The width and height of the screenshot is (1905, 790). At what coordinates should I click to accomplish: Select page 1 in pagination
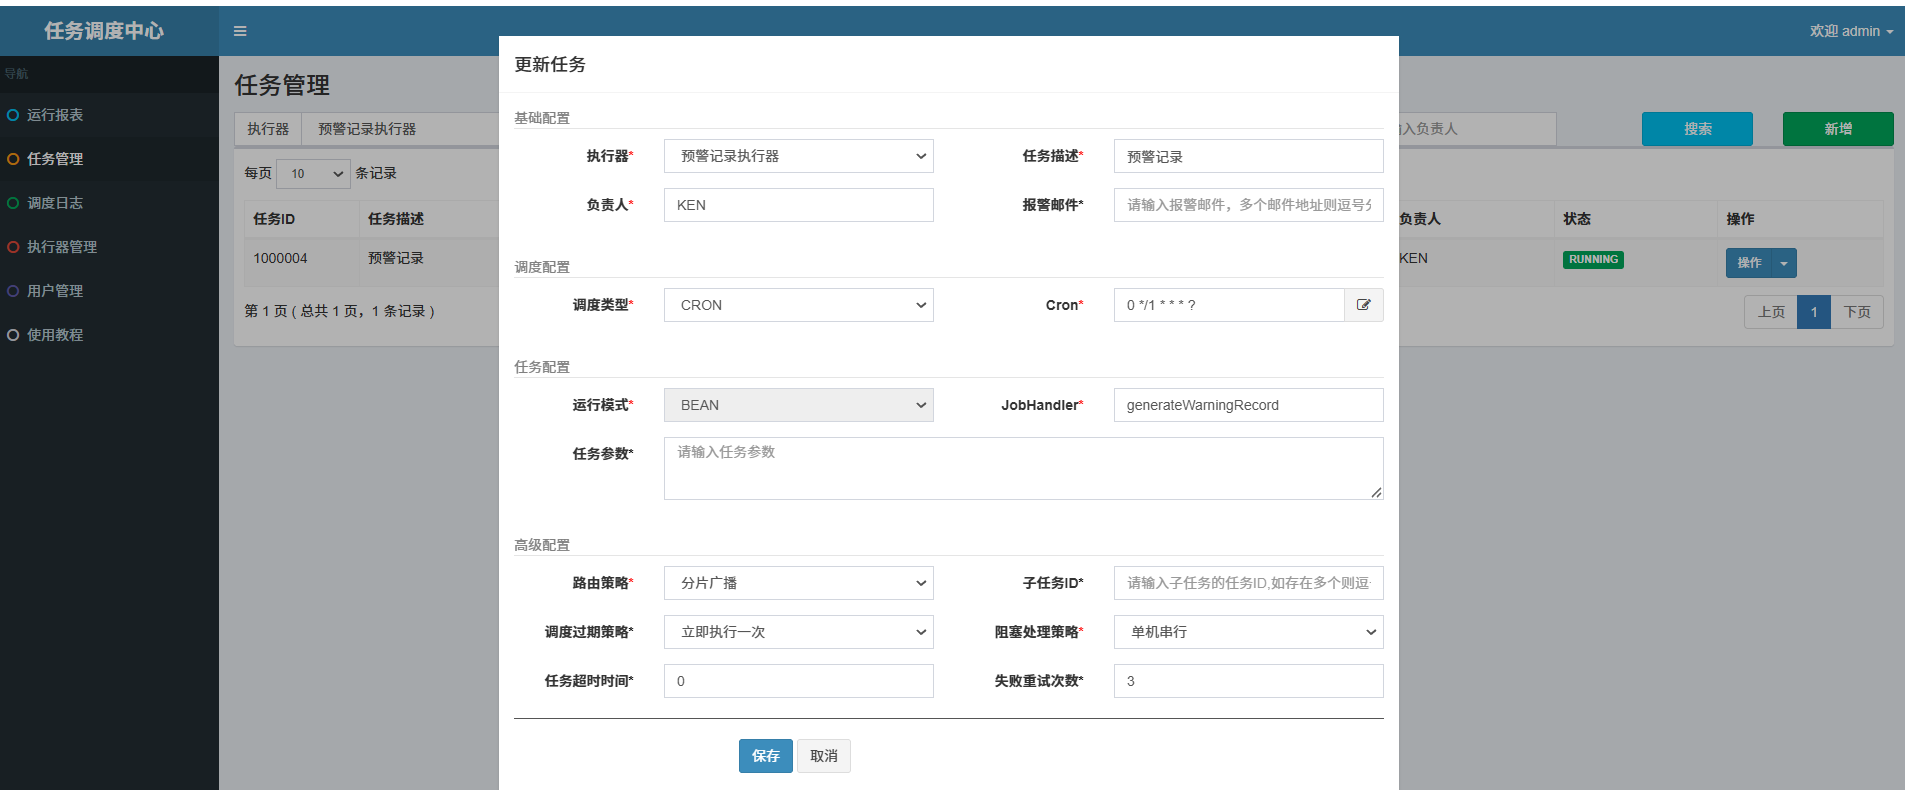click(1814, 312)
